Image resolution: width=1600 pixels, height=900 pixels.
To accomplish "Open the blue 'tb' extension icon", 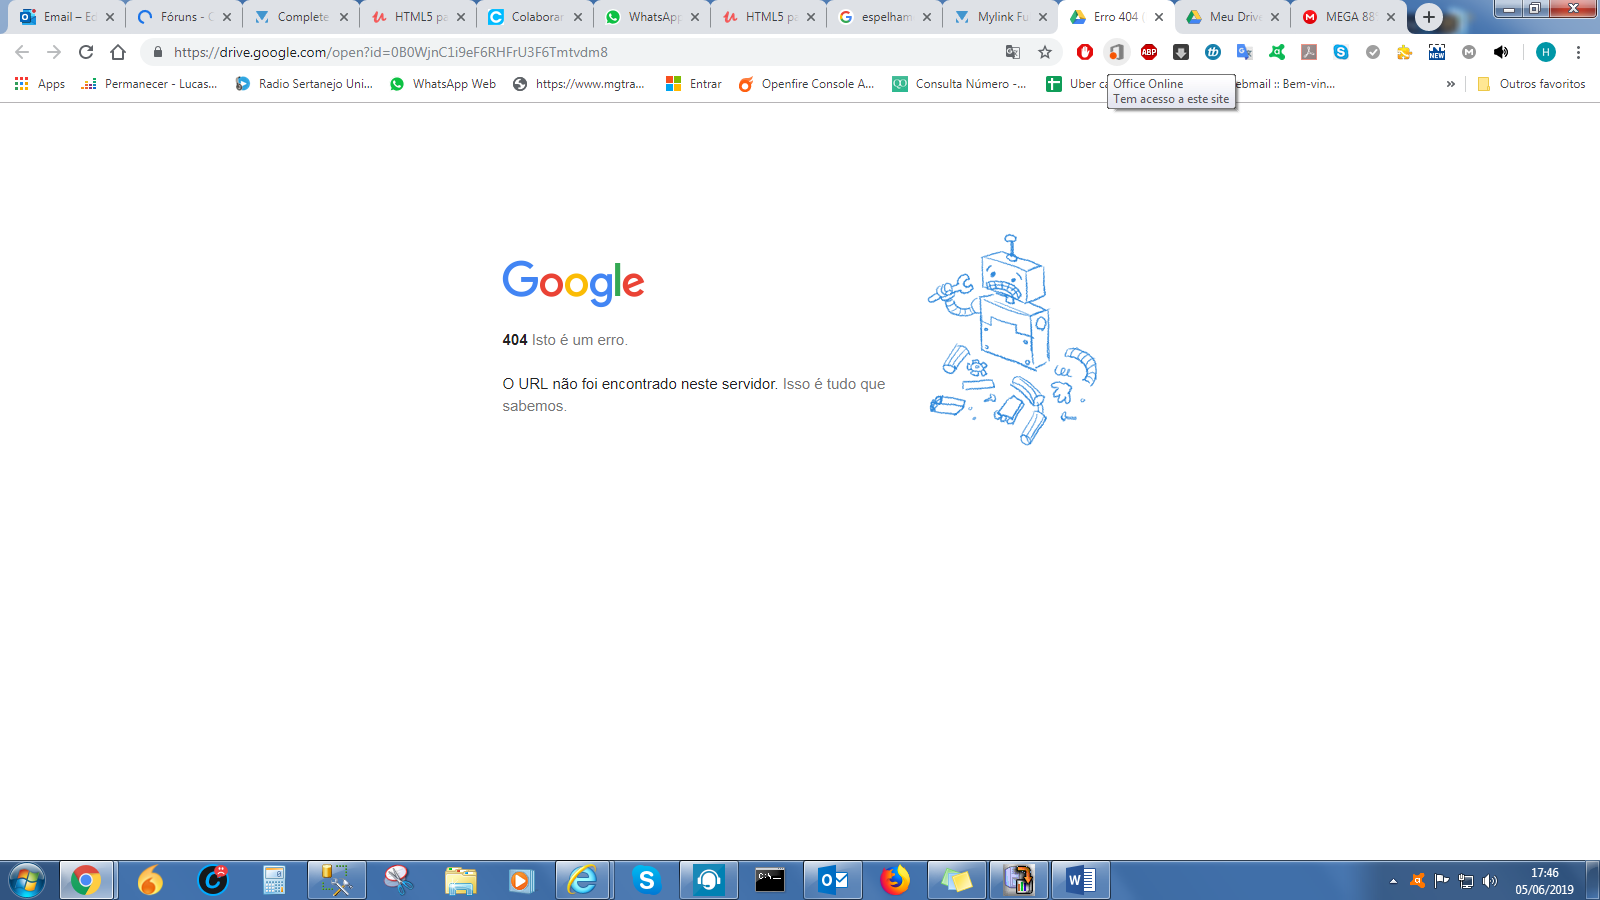I will [x=1213, y=52].
